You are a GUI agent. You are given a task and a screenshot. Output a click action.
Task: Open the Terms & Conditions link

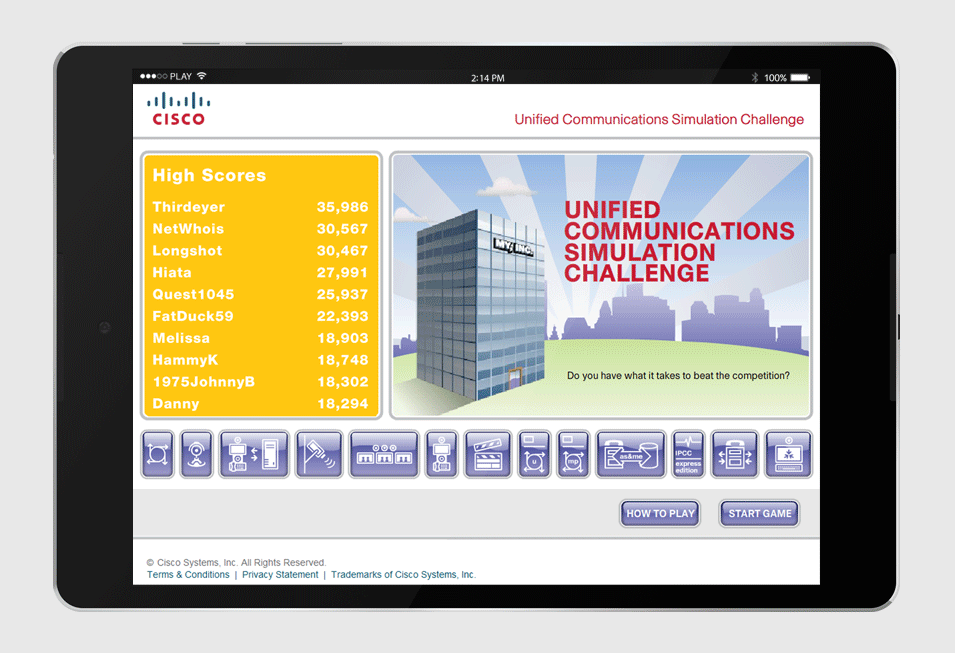point(188,574)
